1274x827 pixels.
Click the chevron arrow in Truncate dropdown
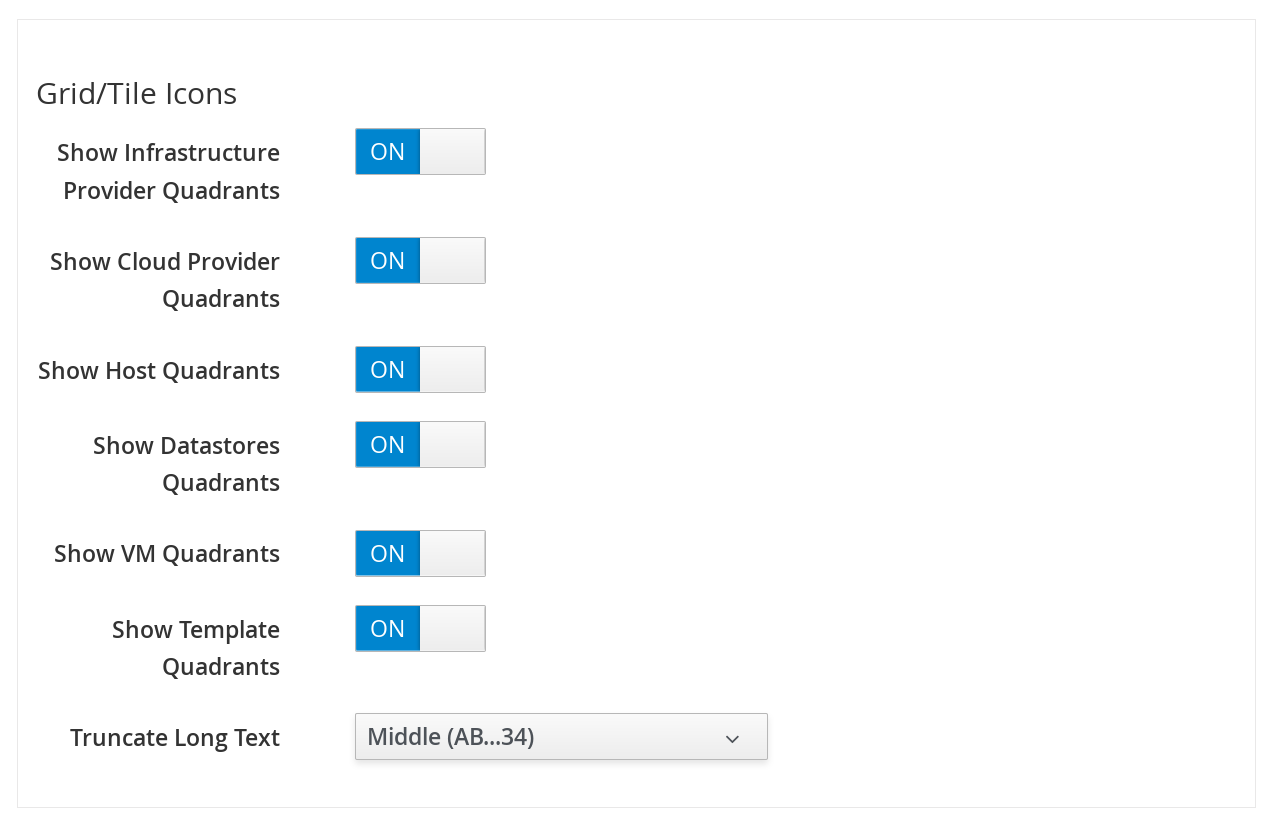[x=732, y=738]
